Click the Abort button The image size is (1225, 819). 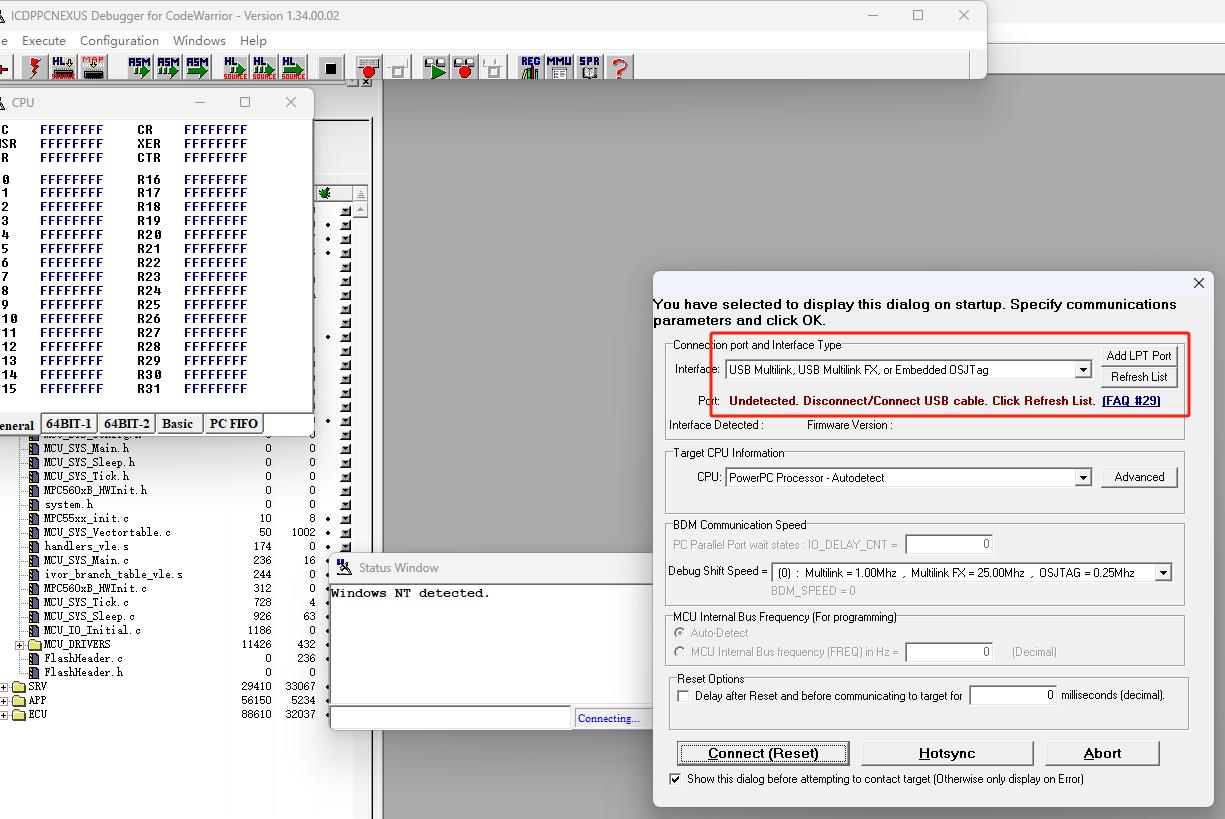(x=1102, y=753)
